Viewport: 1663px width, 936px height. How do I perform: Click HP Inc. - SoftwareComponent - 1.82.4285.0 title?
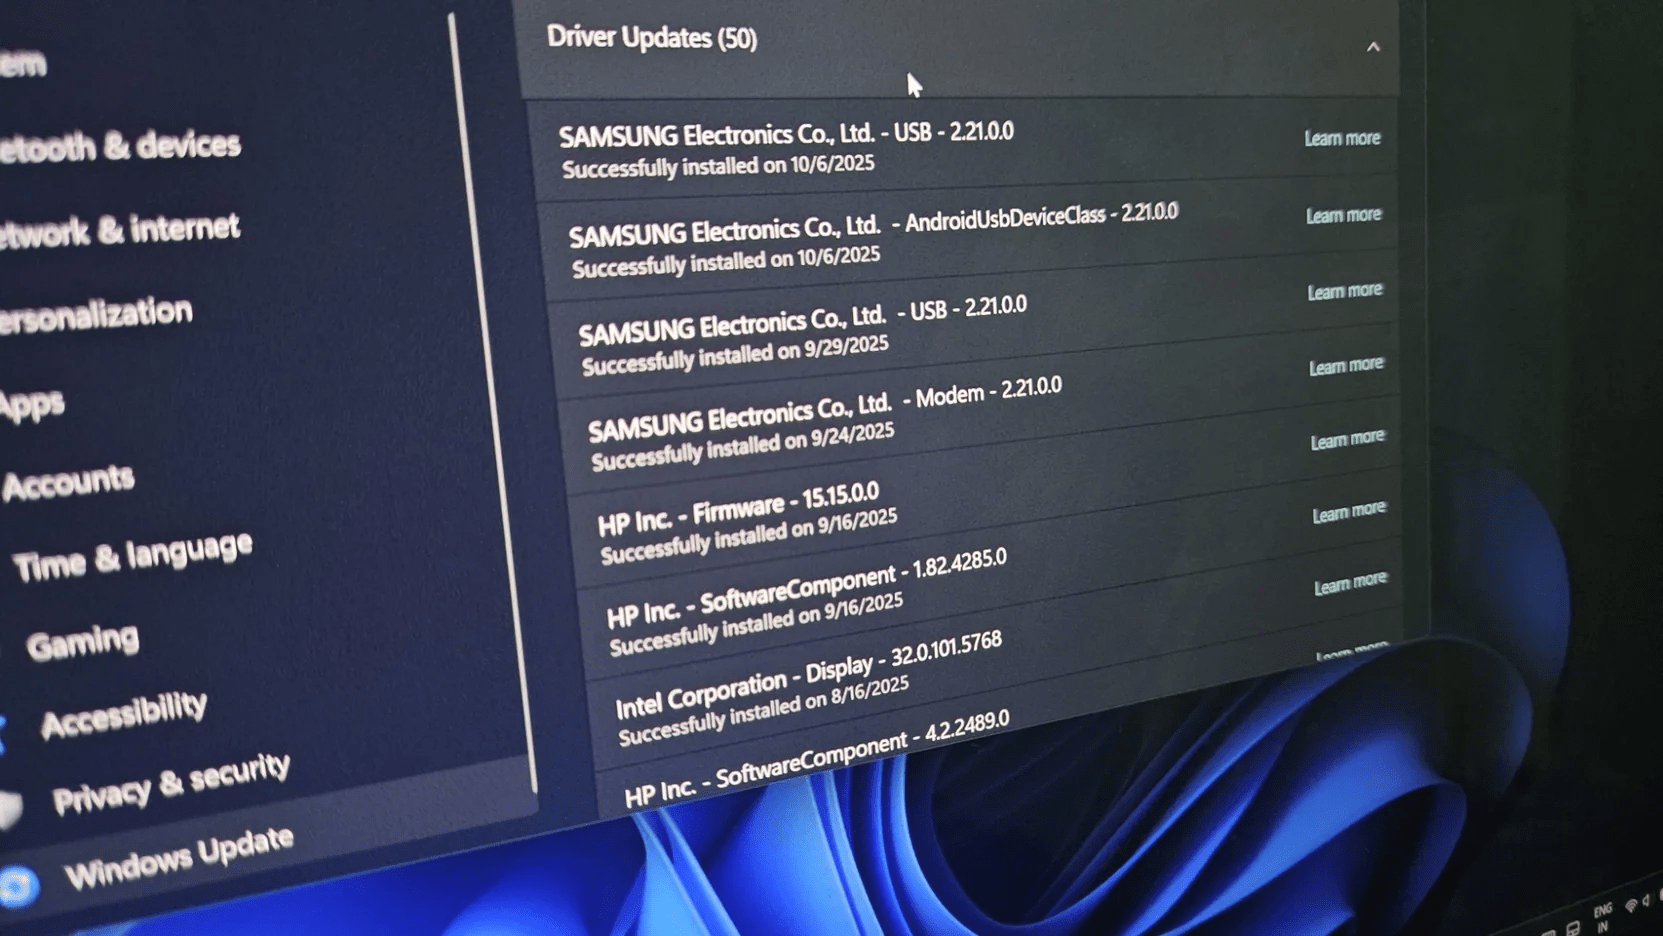(x=806, y=588)
